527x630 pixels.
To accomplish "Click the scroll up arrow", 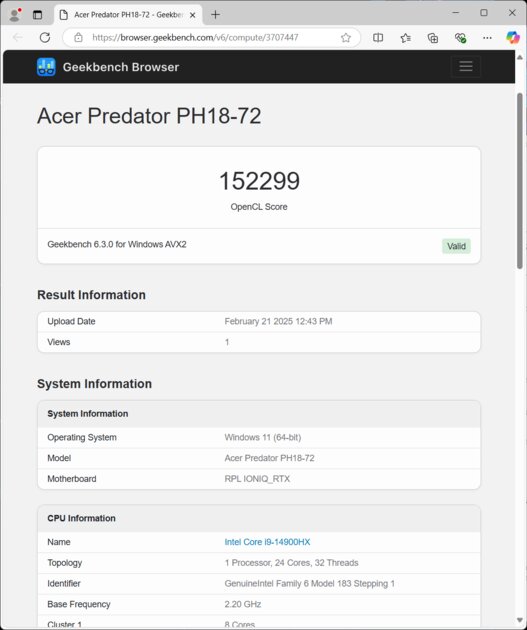I will pos(520,57).
